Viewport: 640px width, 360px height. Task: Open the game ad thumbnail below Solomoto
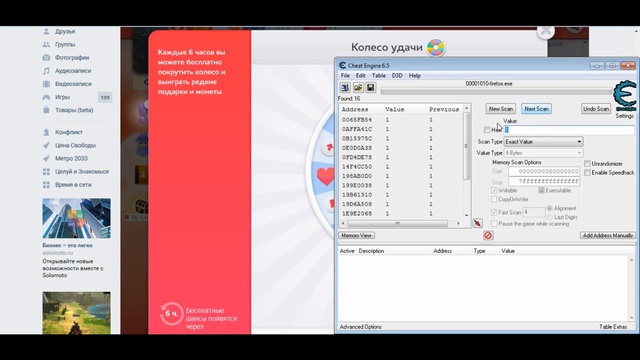coord(76,313)
